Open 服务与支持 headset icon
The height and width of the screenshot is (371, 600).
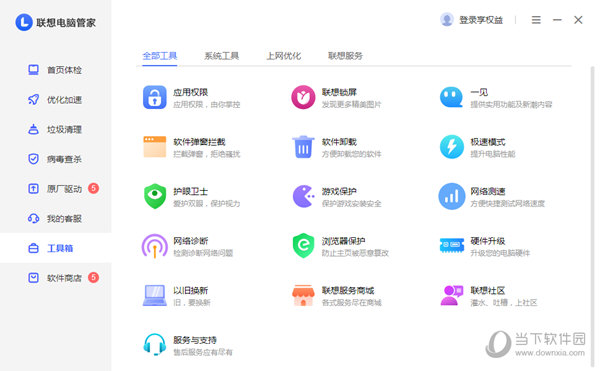point(155,345)
